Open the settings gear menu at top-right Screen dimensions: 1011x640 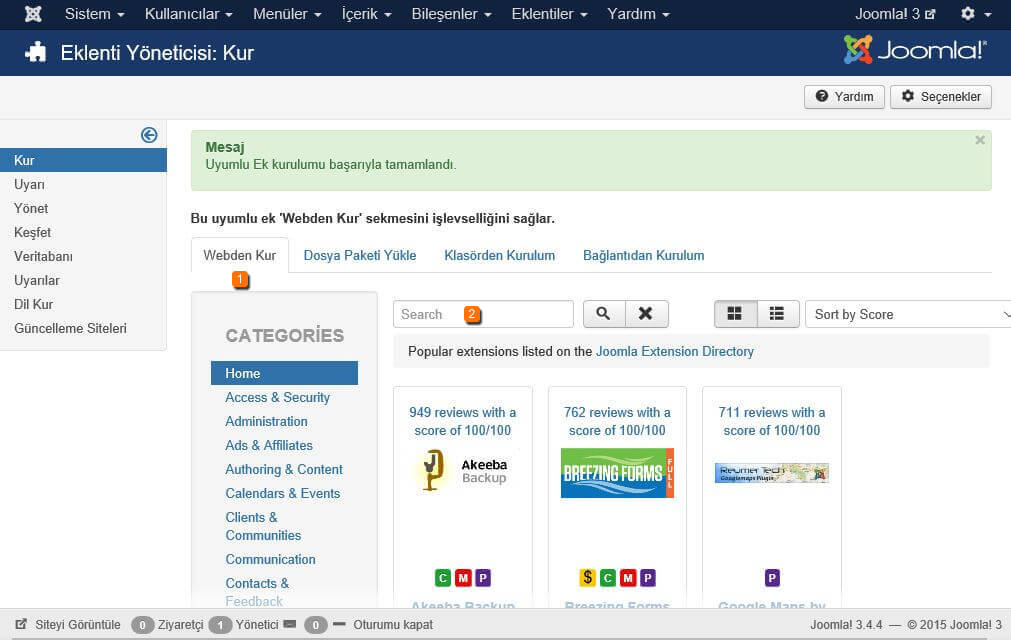(x=975, y=14)
